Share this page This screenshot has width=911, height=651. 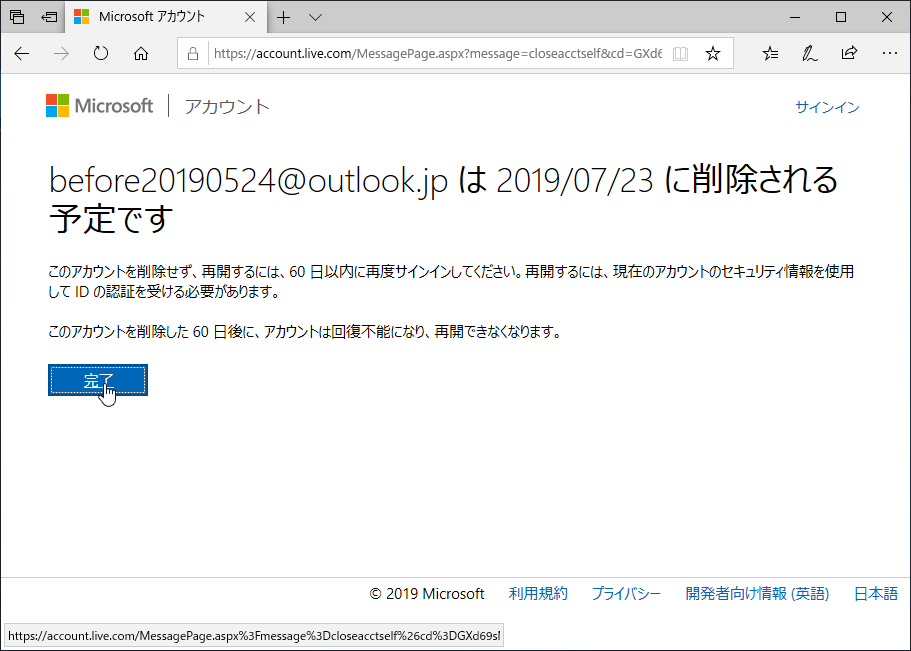(x=849, y=53)
